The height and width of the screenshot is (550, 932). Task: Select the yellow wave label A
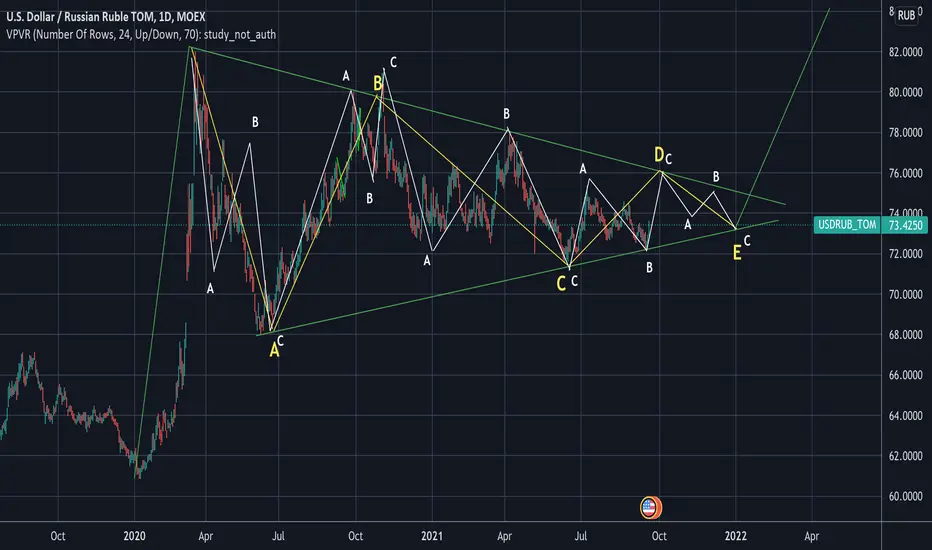[x=274, y=350]
